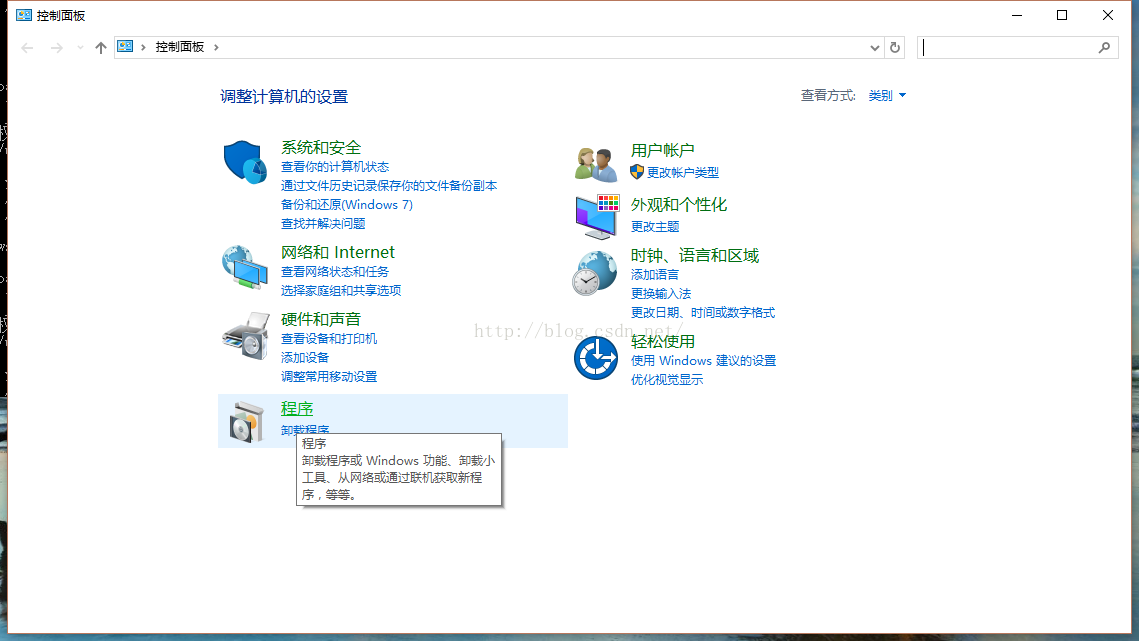Open 调整常用移动设置 link

point(329,376)
